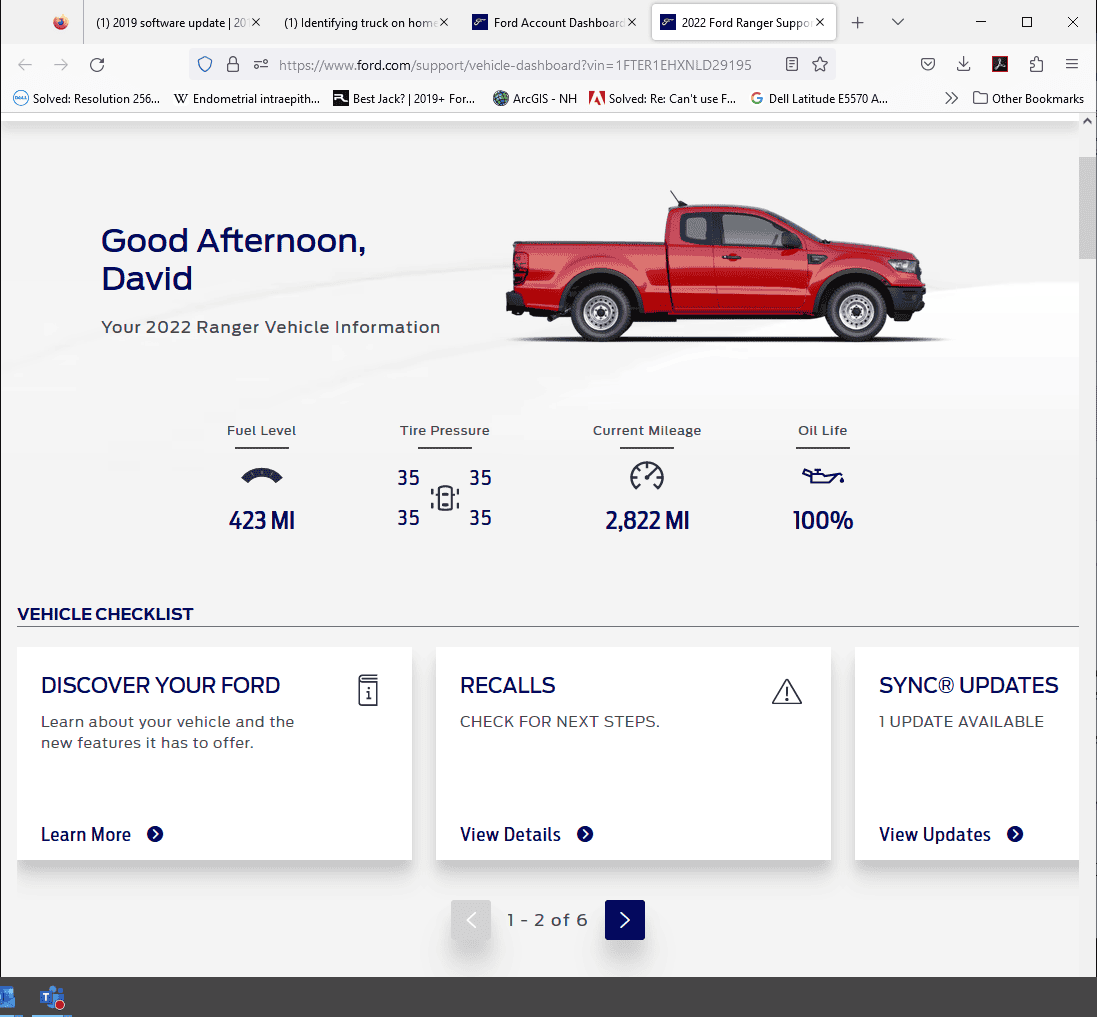Click the SYNC UPDATES card heading
This screenshot has height=1017, width=1097.
(968, 685)
